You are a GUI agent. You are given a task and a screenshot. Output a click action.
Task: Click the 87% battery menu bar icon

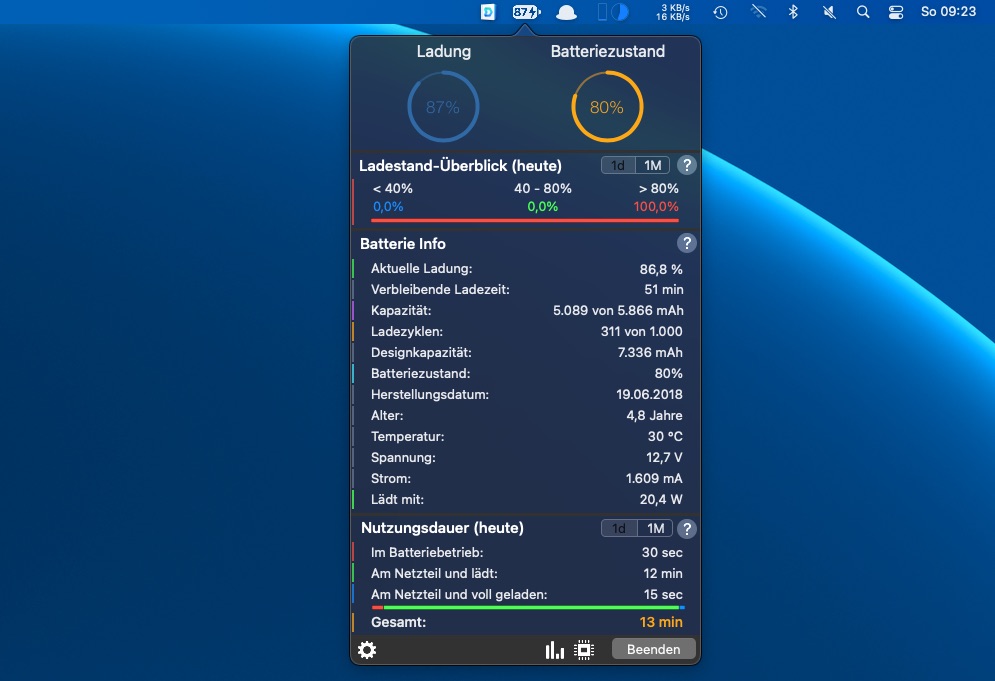(x=527, y=12)
